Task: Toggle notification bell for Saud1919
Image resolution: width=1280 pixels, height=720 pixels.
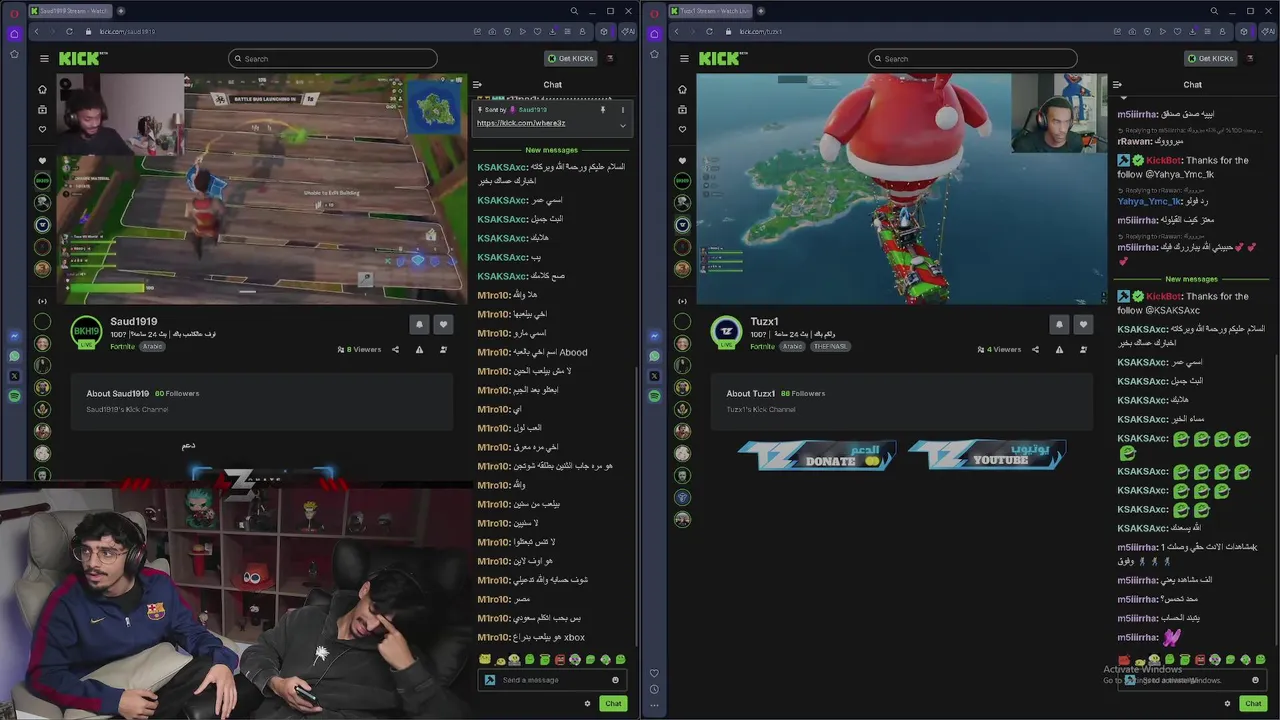Action: point(419,324)
